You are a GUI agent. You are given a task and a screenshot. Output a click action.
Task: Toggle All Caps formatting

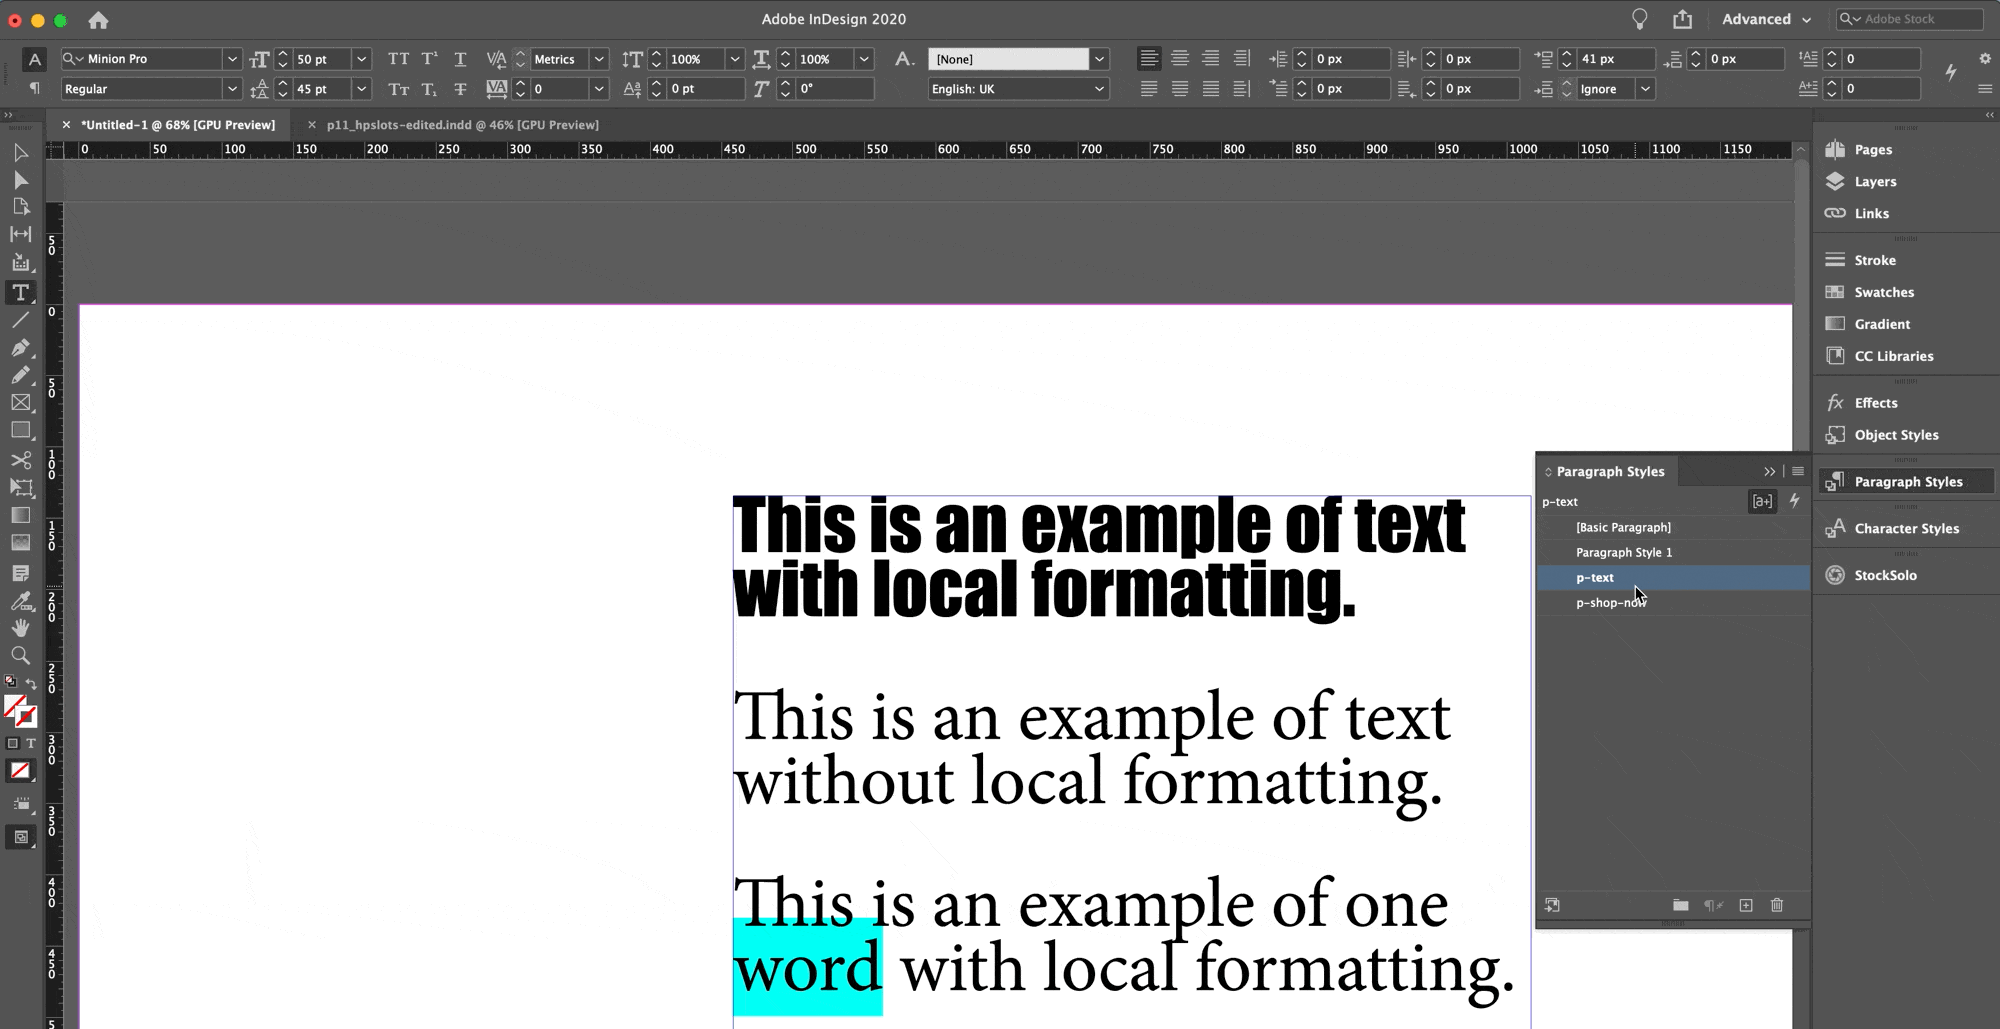coord(398,59)
